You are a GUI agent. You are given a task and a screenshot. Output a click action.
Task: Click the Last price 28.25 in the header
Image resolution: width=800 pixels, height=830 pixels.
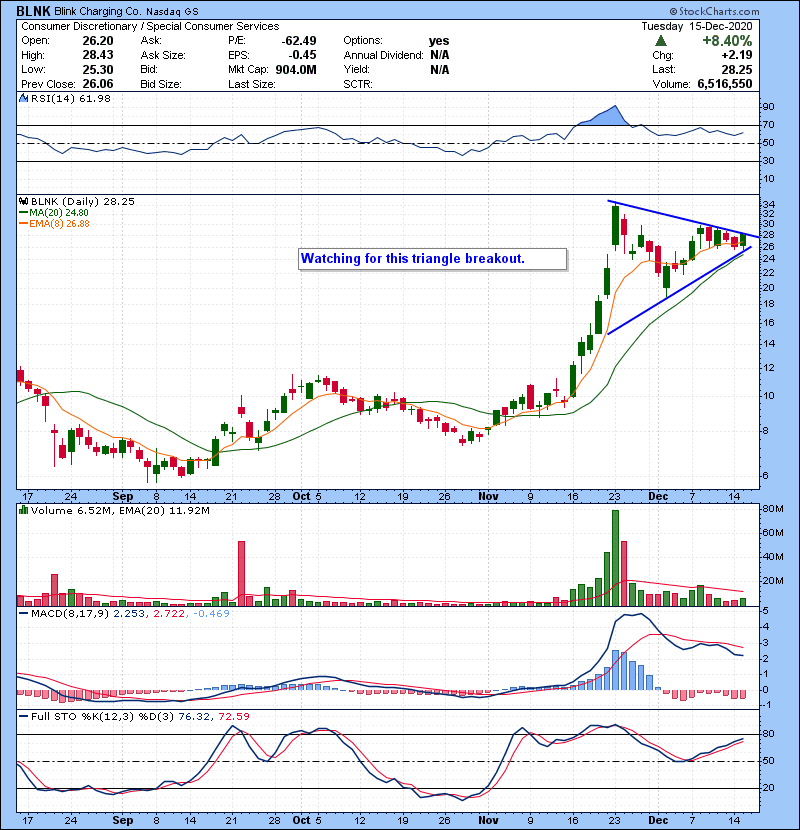(737, 69)
